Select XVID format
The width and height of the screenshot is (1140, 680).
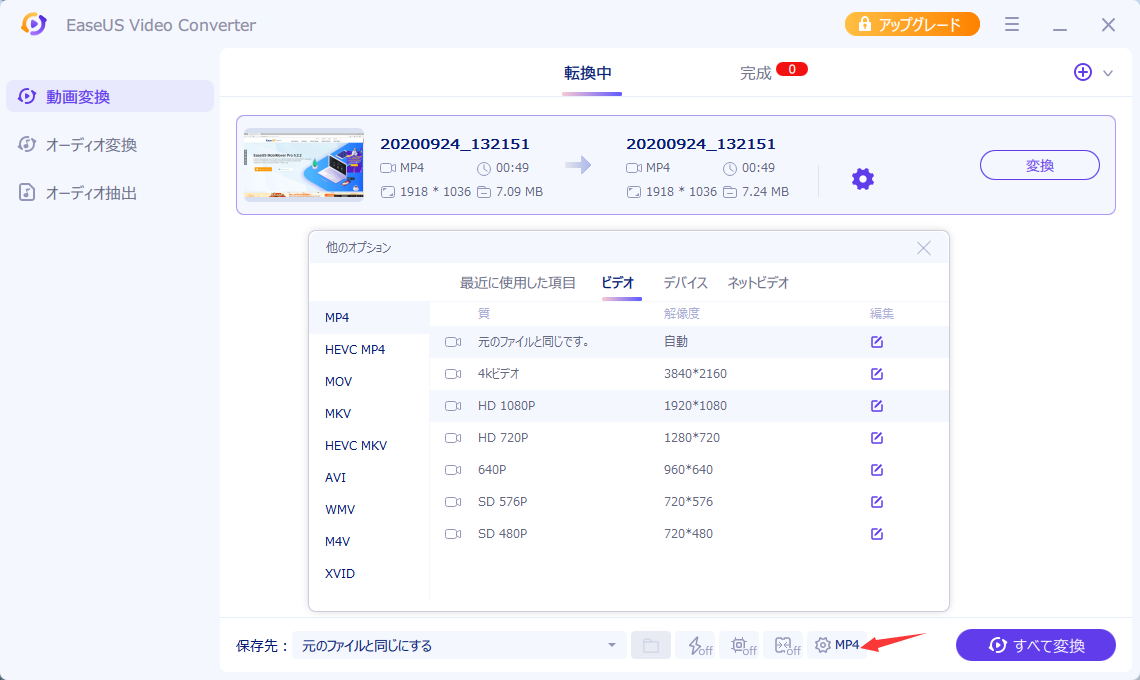pyautogui.click(x=369, y=574)
